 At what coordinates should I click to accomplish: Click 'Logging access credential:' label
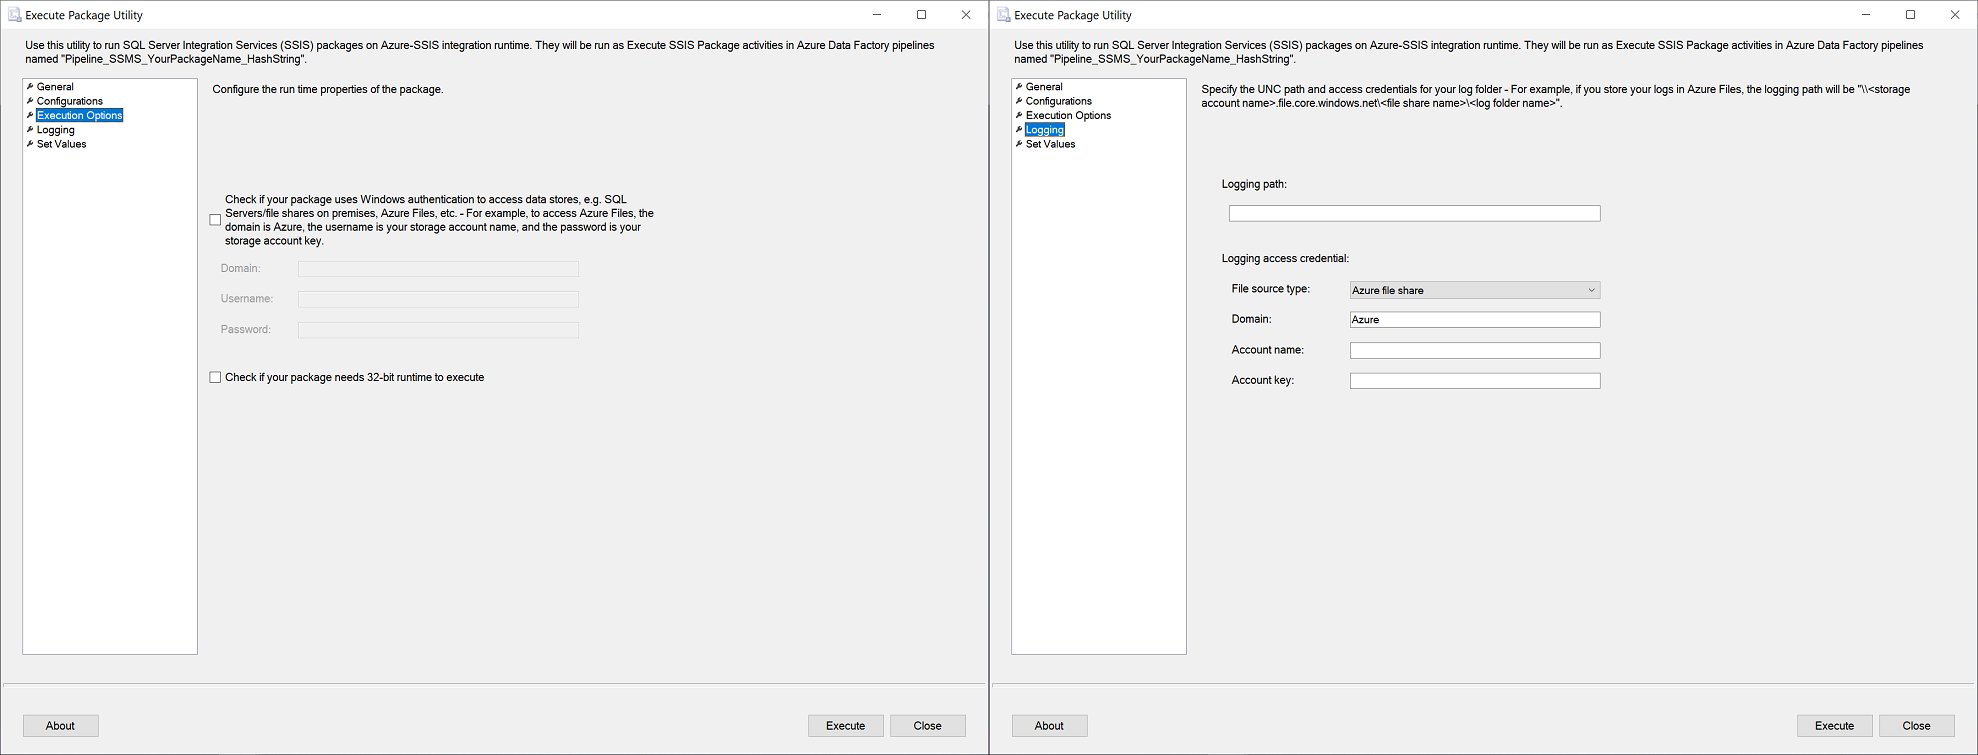coord(1285,258)
